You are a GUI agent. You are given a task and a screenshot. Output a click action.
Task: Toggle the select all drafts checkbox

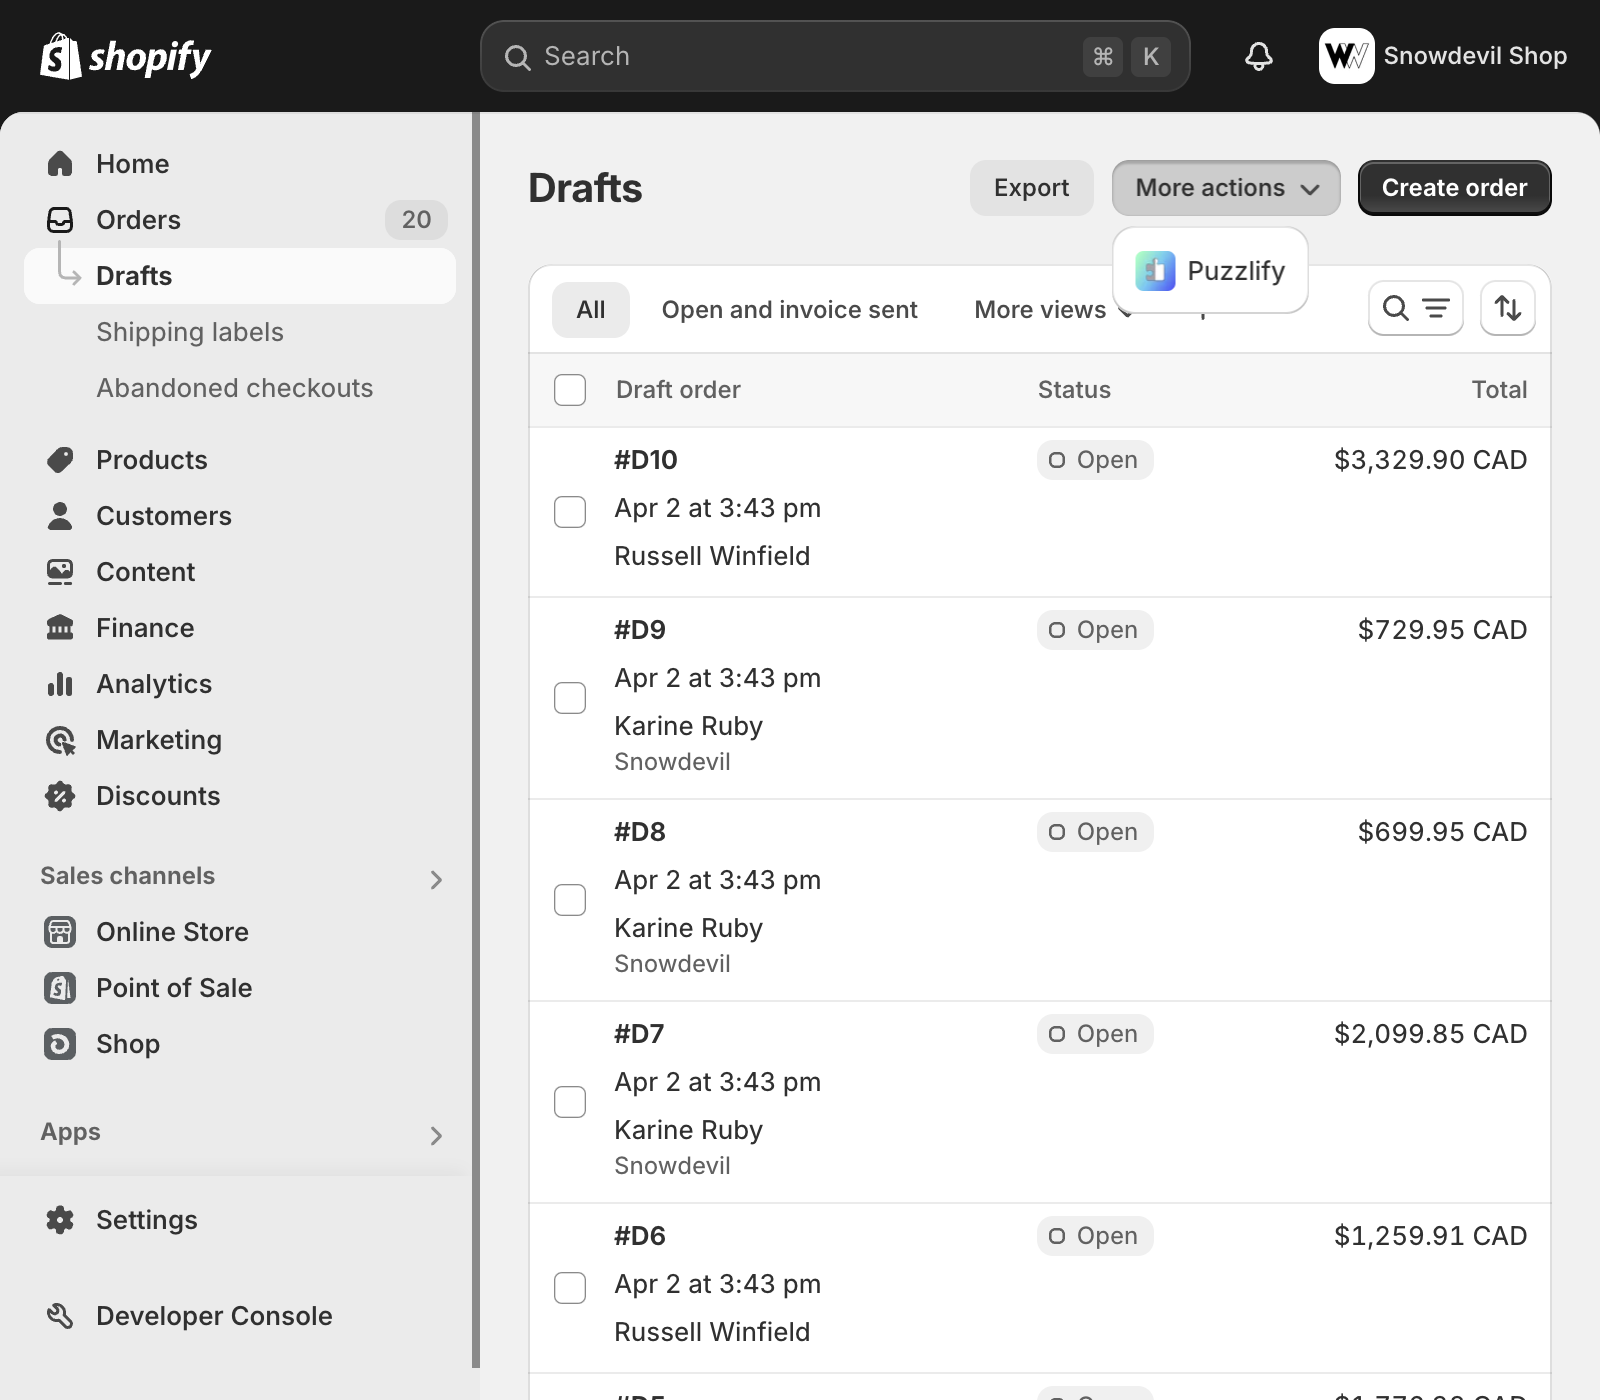coord(570,390)
